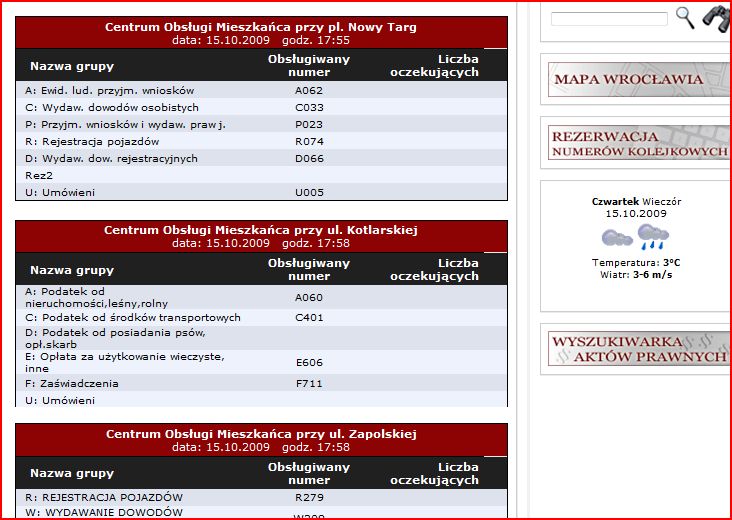Click the Wiatr: 3-6 m/s reading
This screenshot has height=520, width=732.
tap(636, 274)
